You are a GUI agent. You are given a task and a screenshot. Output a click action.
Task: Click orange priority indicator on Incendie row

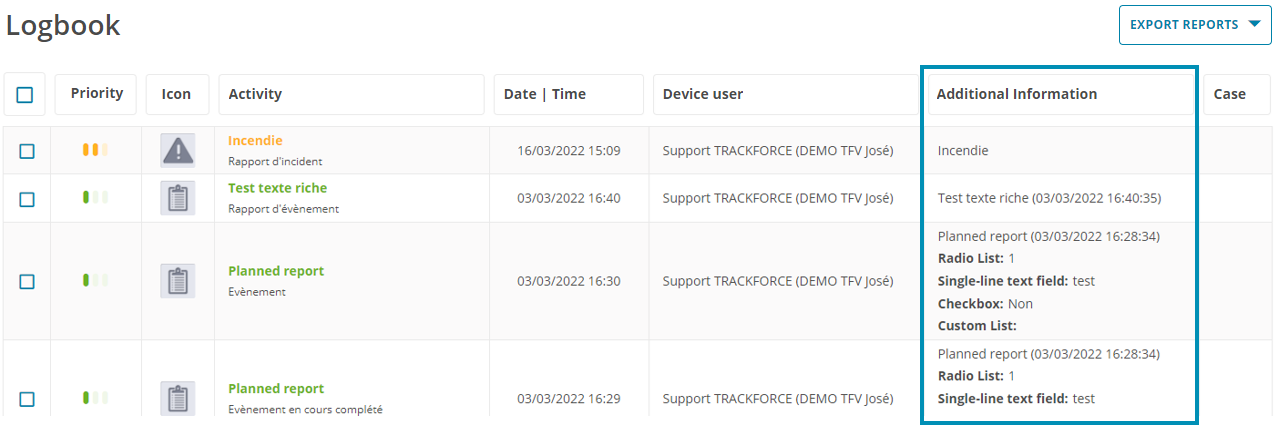click(95, 150)
